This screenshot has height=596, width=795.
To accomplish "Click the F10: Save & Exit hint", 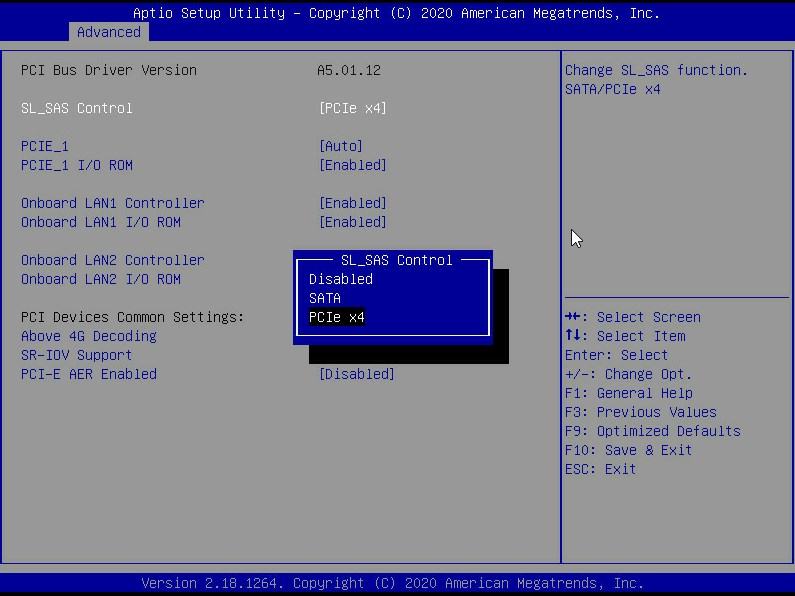I will [x=628, y=450].
